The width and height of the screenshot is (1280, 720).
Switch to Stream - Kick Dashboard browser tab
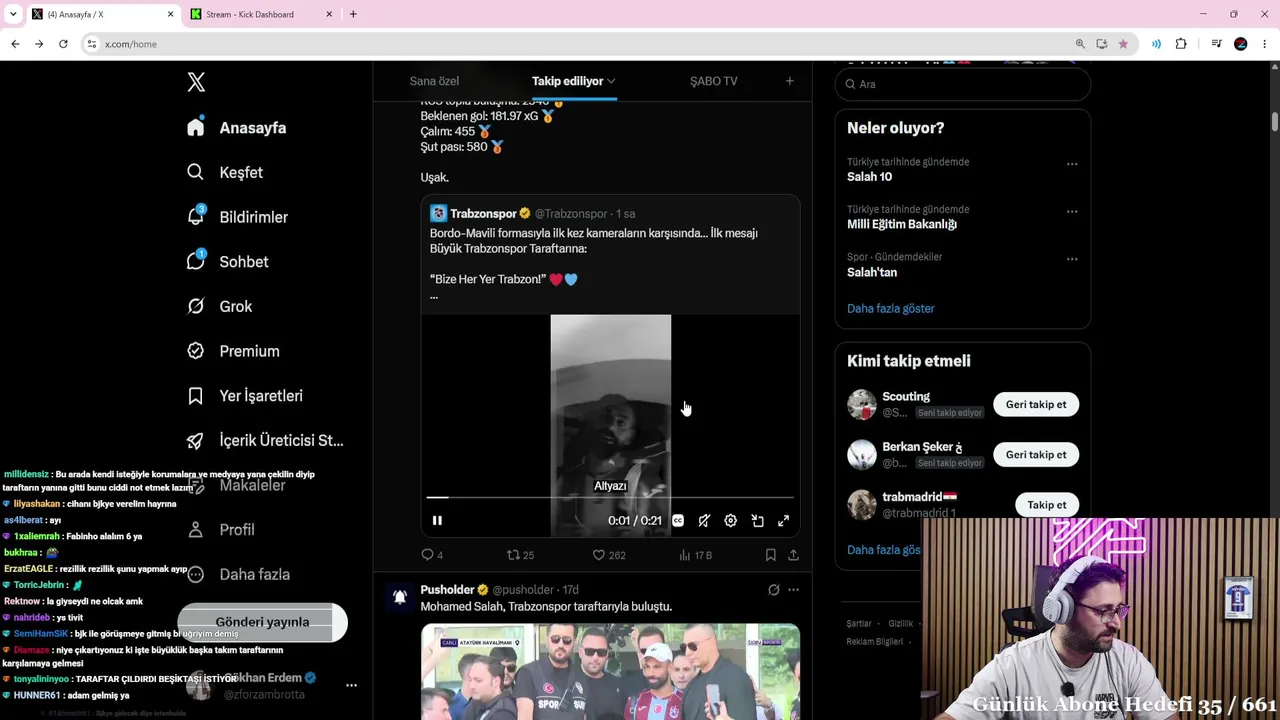(262, 14)
